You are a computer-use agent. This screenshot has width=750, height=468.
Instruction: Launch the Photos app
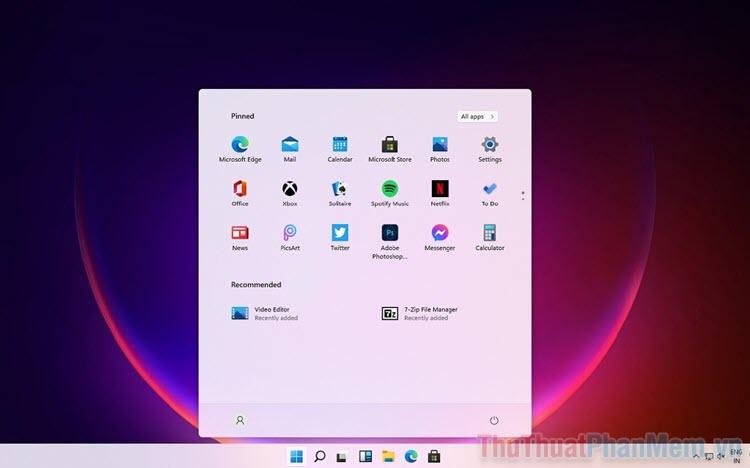pos(440,149)
